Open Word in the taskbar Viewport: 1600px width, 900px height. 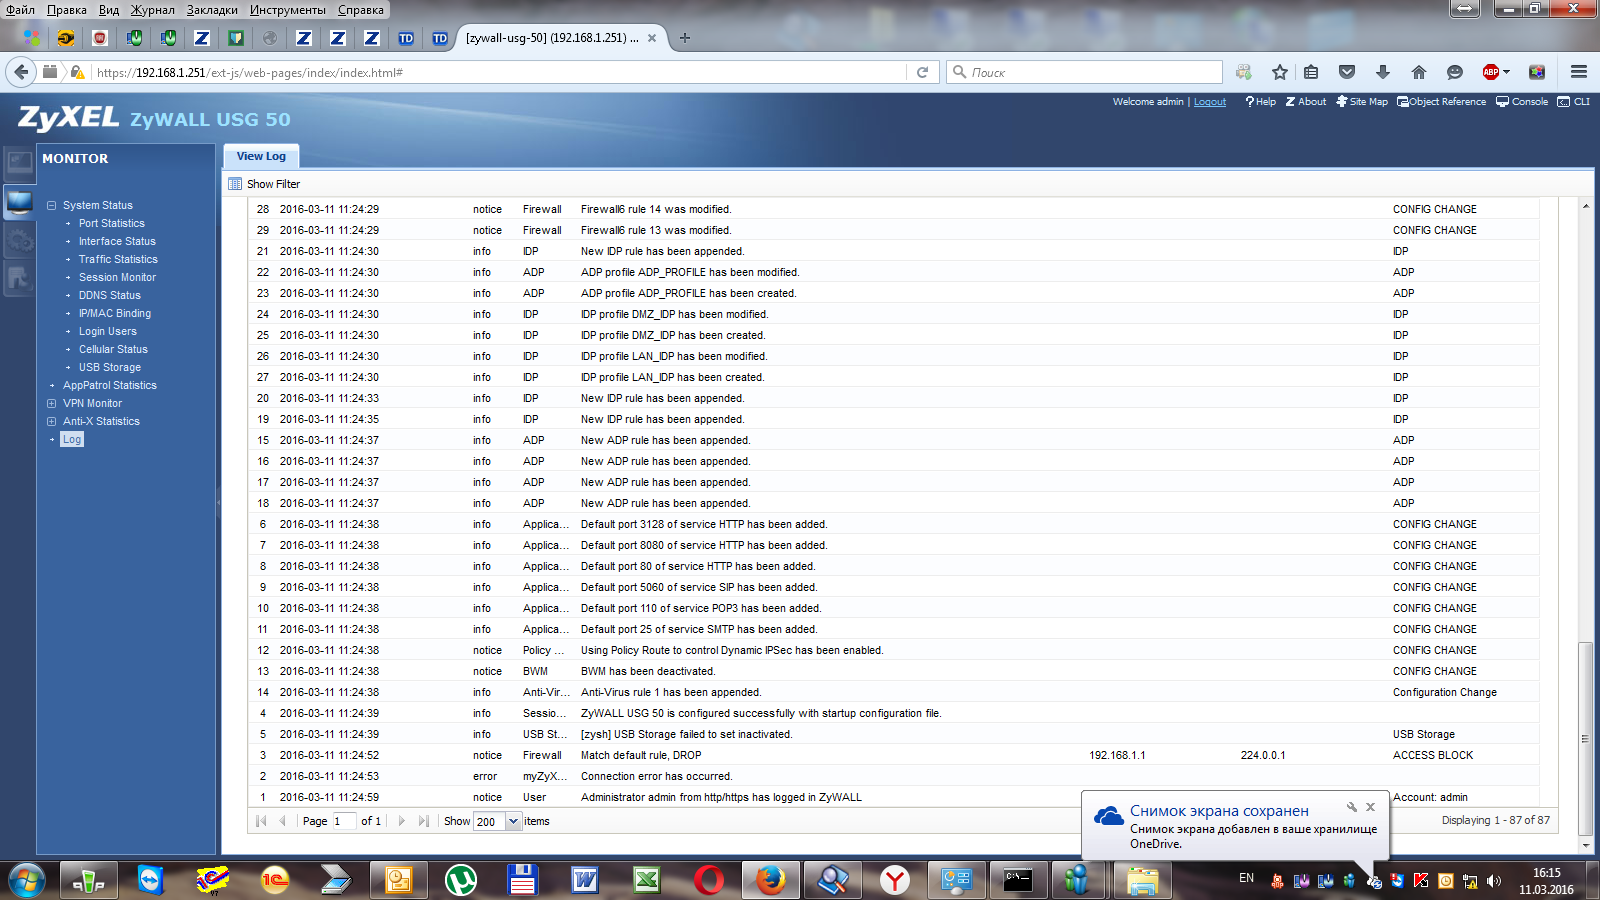(x=585, y=880)
